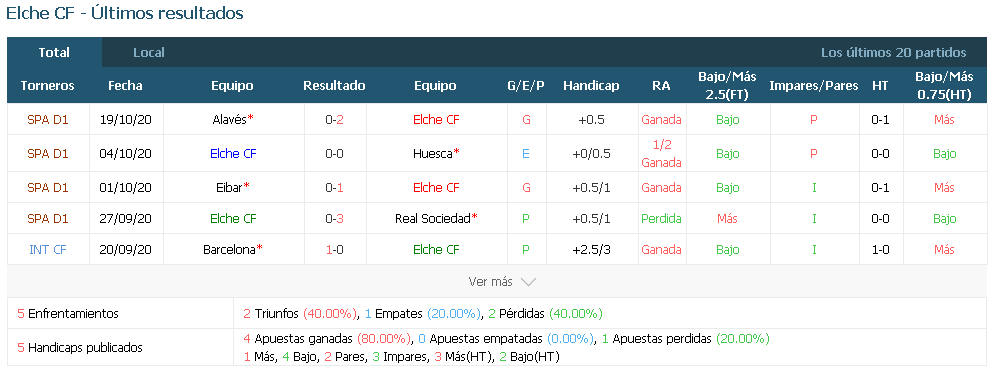This screenshot has height=375, width=995.
Task: Switch to the Local tab
Action: (x=148, y=53)
